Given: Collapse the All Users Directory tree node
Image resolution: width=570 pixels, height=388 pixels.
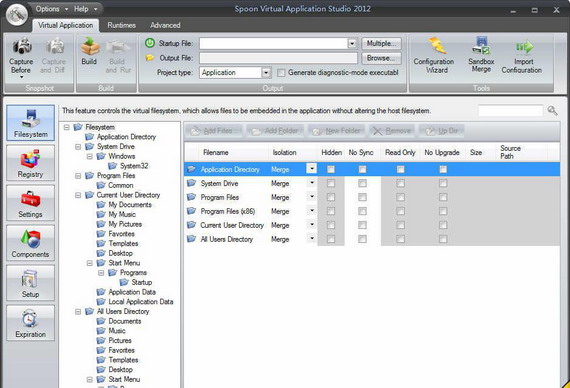Looking at the screenshot, I should tap(78, 312).
